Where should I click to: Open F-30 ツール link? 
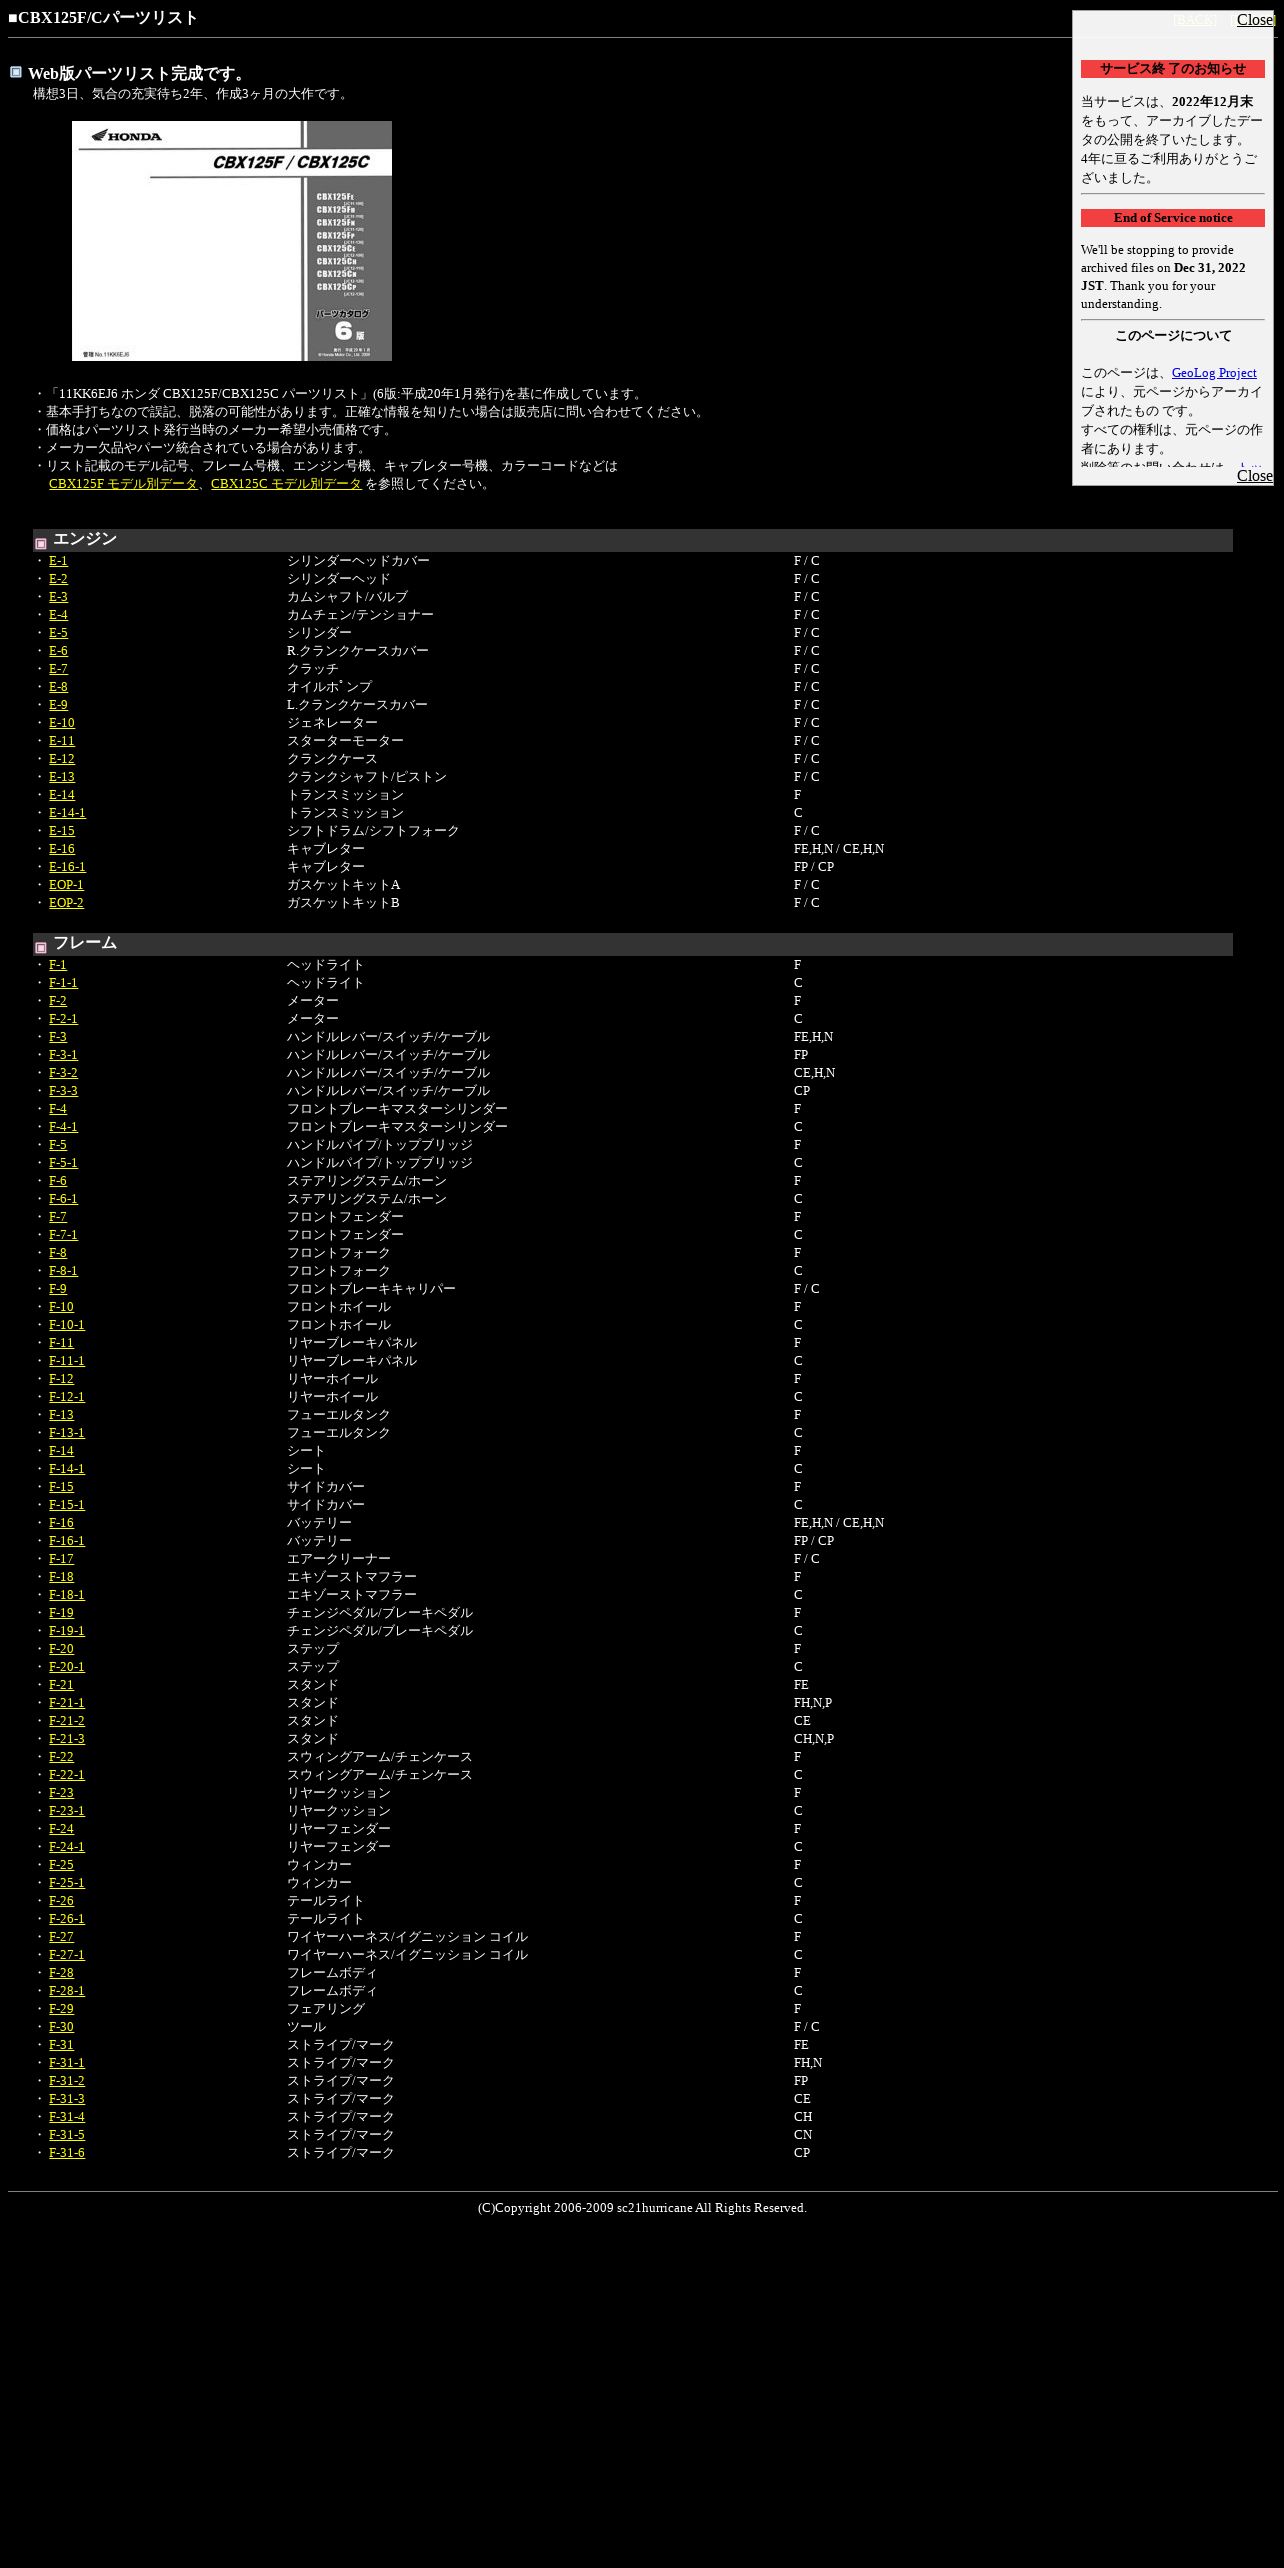click(61, 2027)
